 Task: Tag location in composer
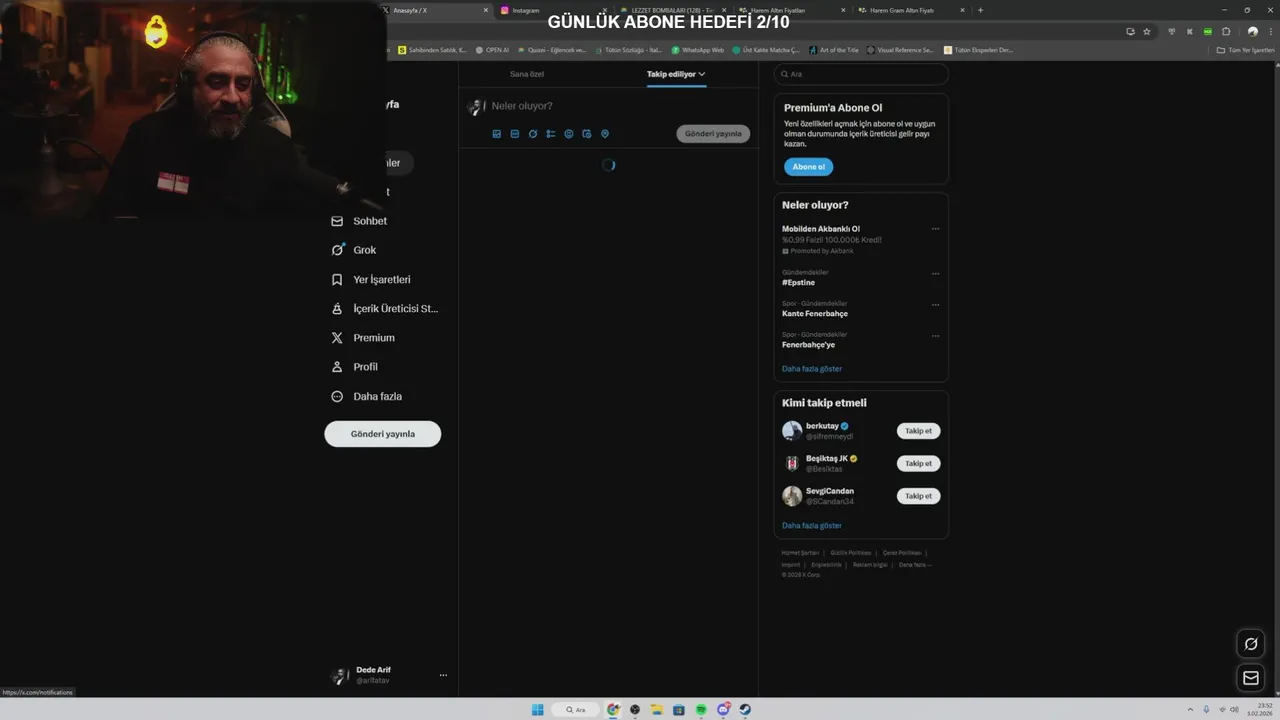[605, 134]
